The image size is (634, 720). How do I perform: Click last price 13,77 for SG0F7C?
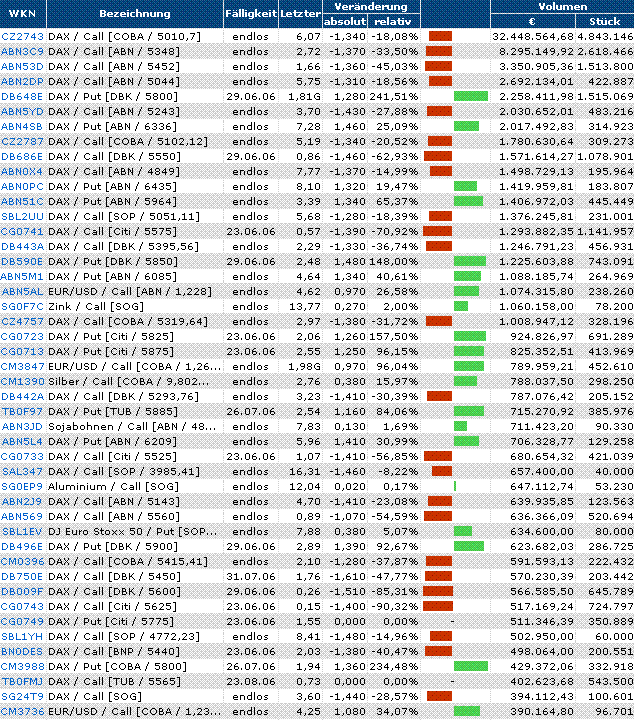305,306
